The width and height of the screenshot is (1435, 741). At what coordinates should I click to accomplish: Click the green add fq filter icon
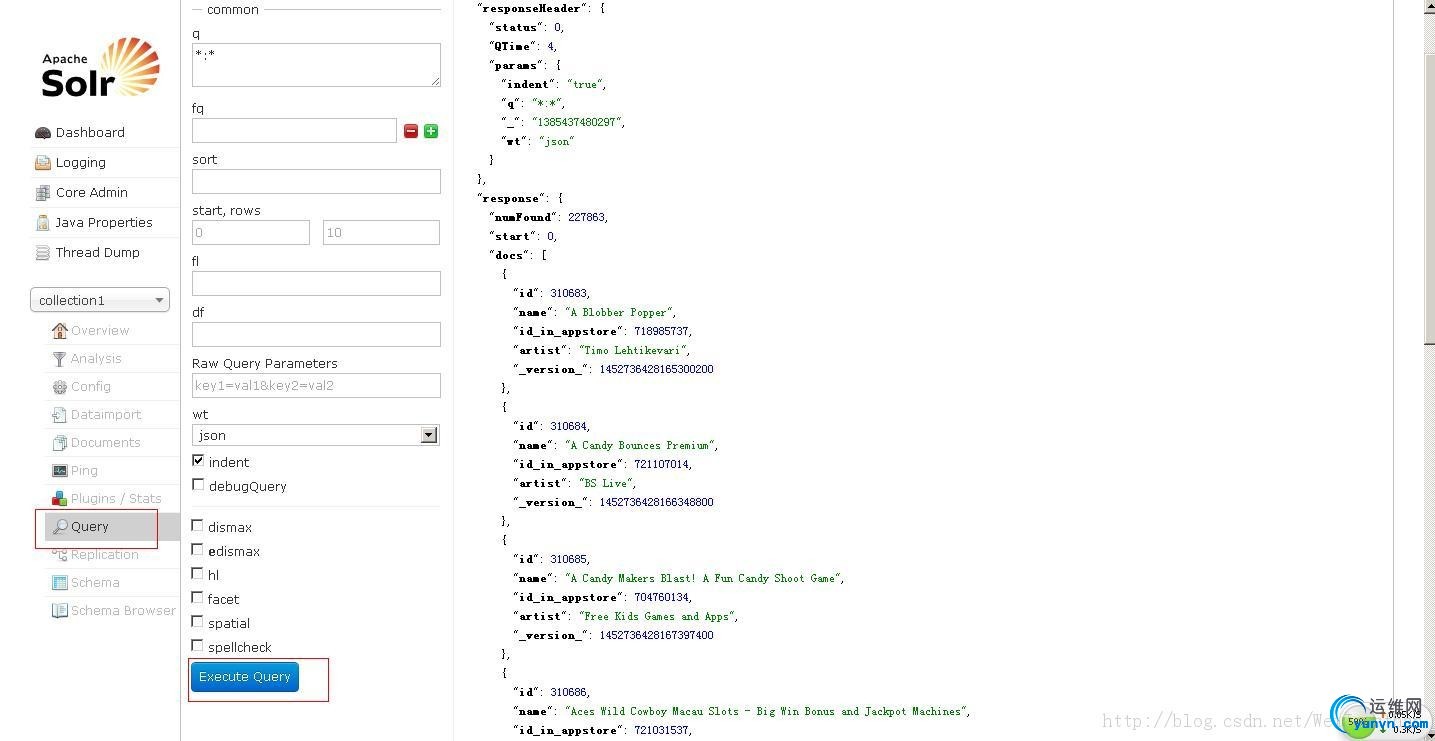point(431,131)
